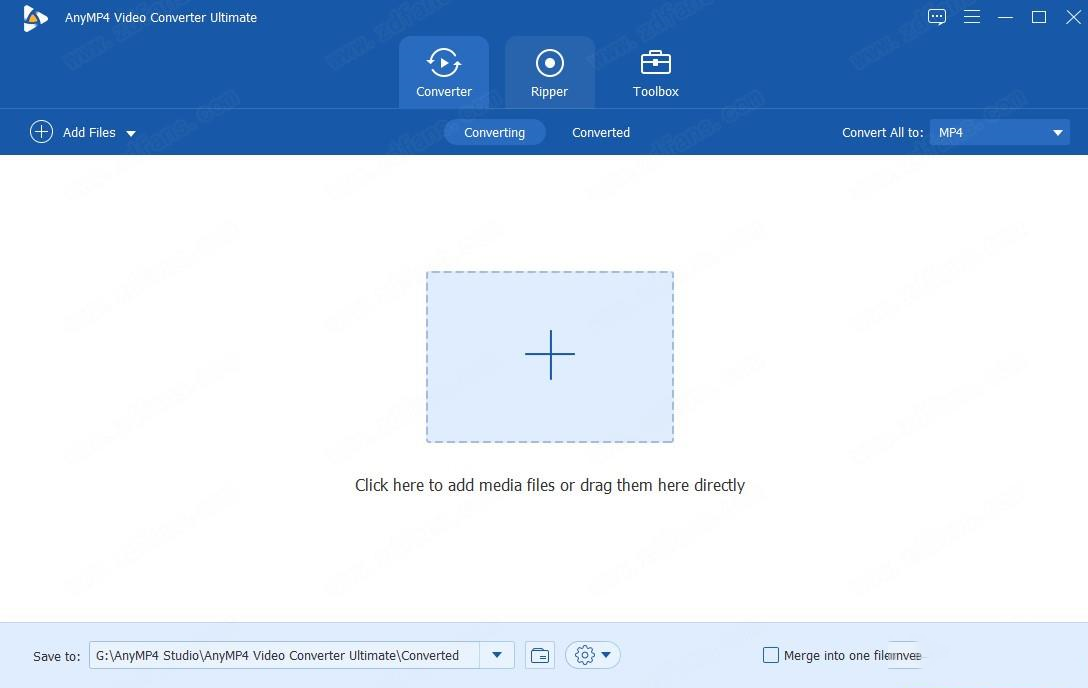
Task: Open the Converter panel icon
Action: point(443,62)
